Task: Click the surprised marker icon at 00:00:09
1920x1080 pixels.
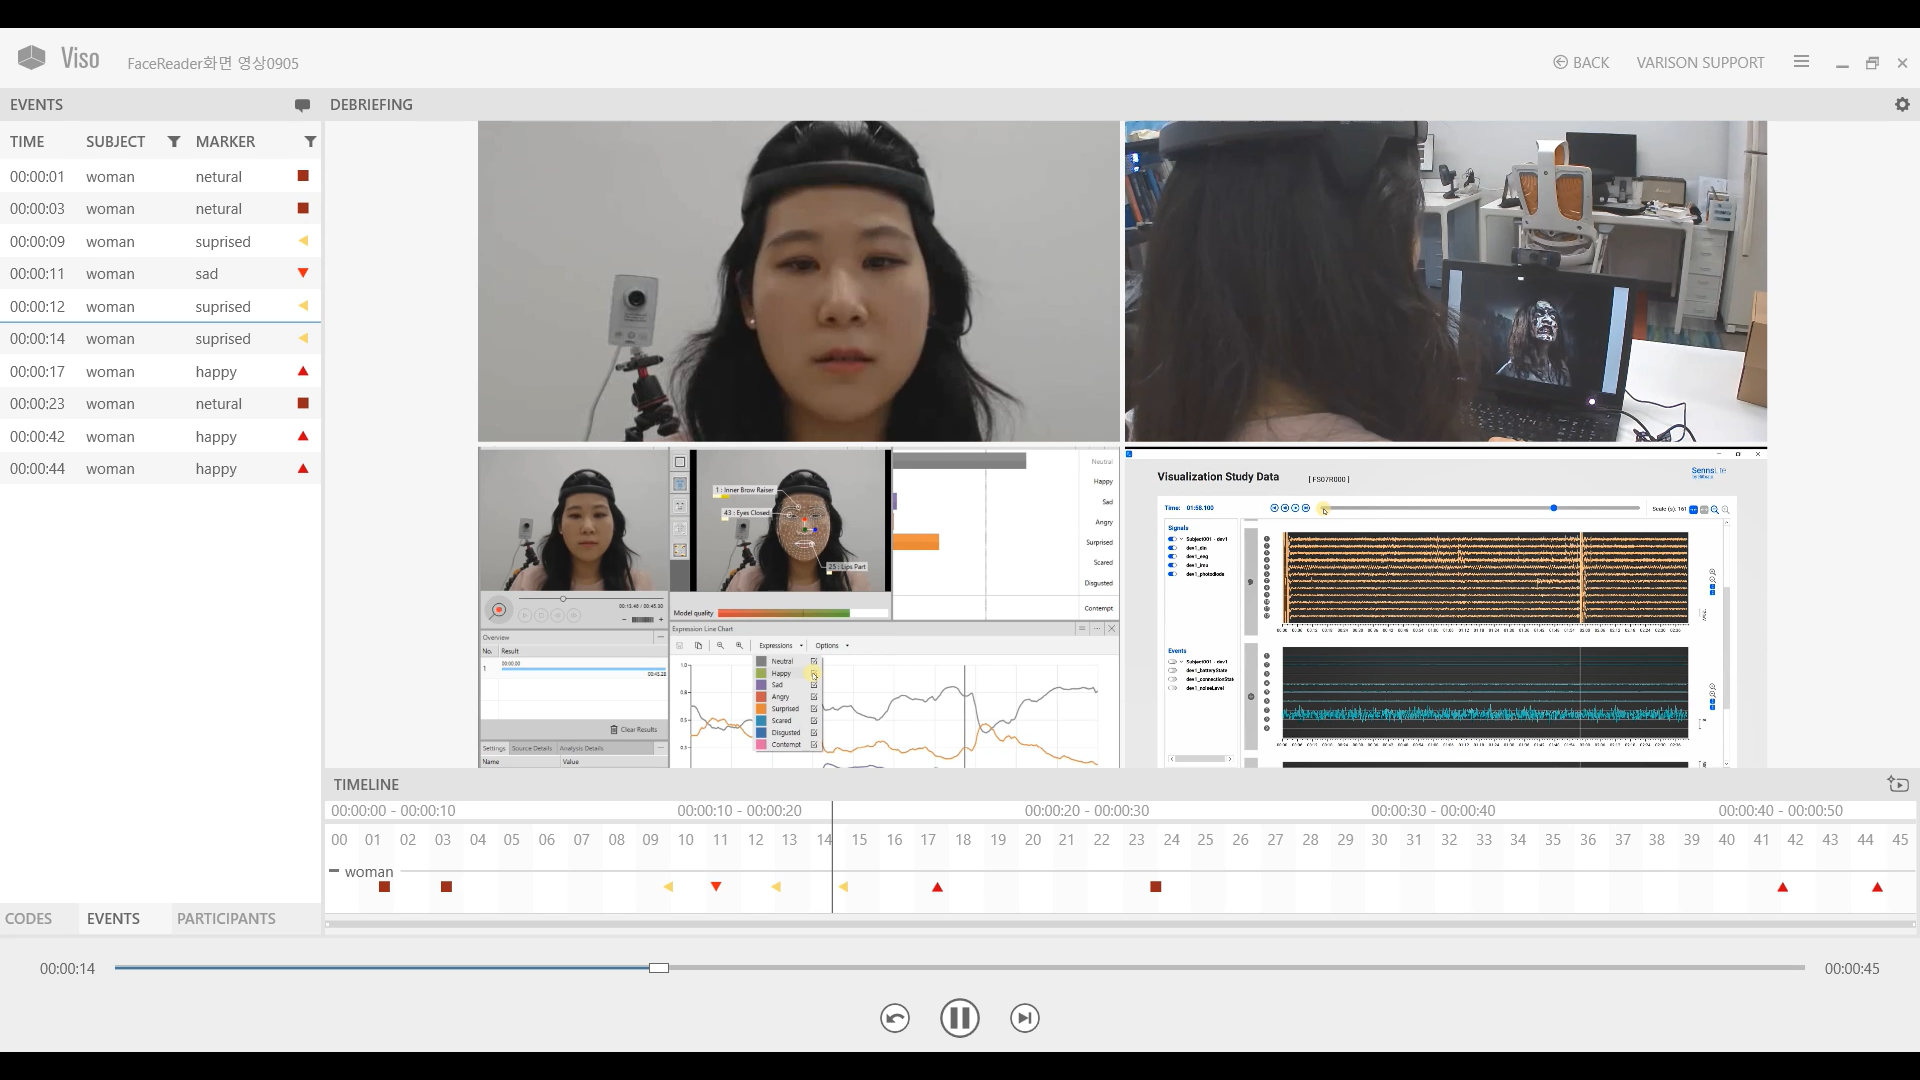Action: coord(303,241)
